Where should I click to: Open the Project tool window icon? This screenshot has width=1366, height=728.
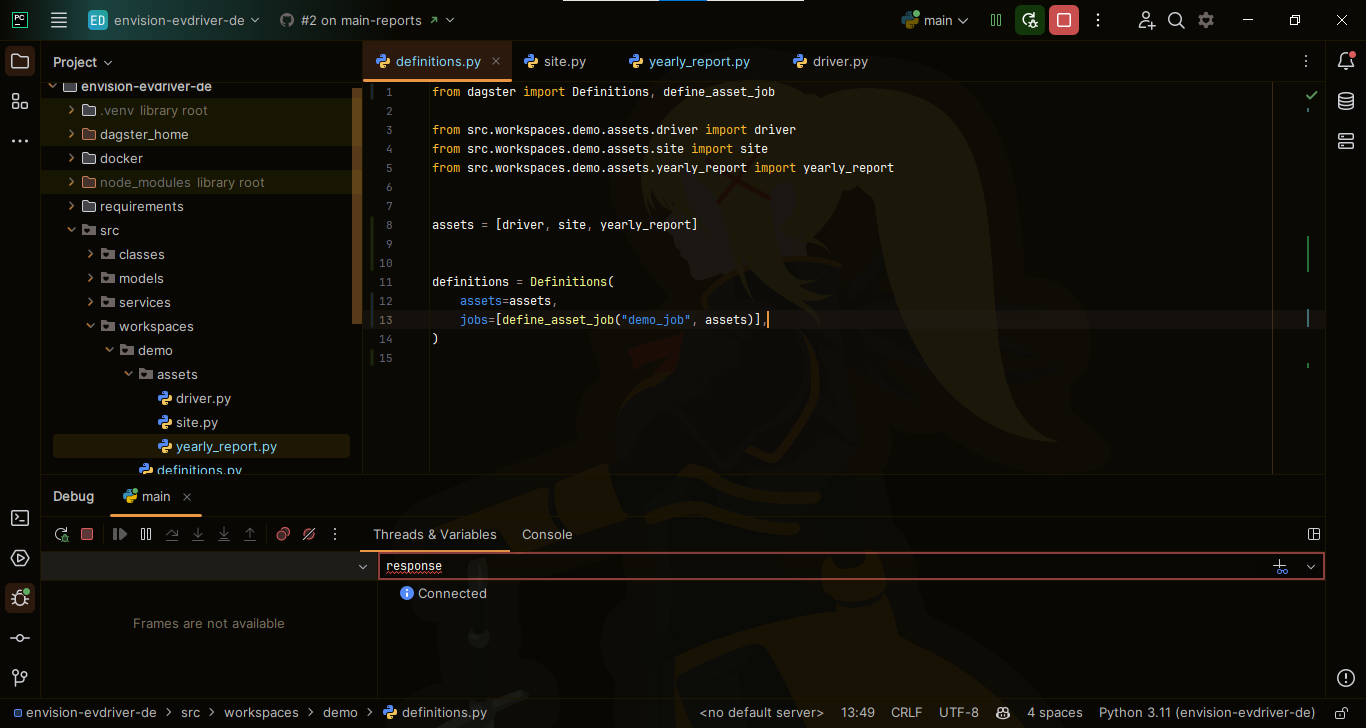point(20,61)
